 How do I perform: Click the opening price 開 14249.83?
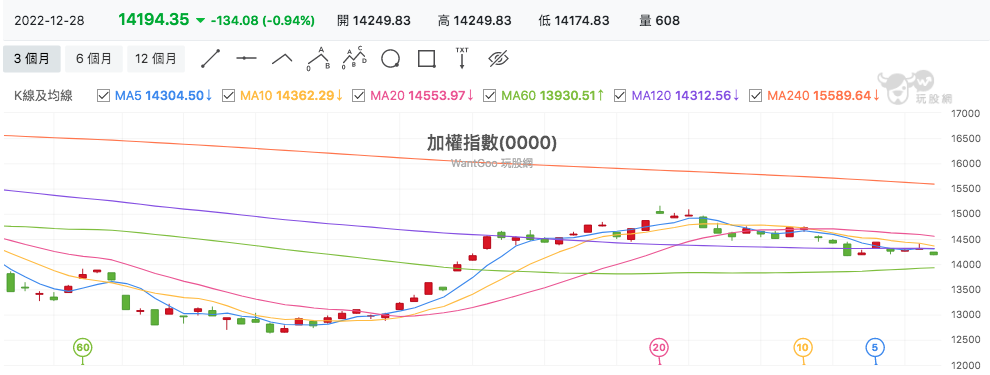tap(374, 20)
